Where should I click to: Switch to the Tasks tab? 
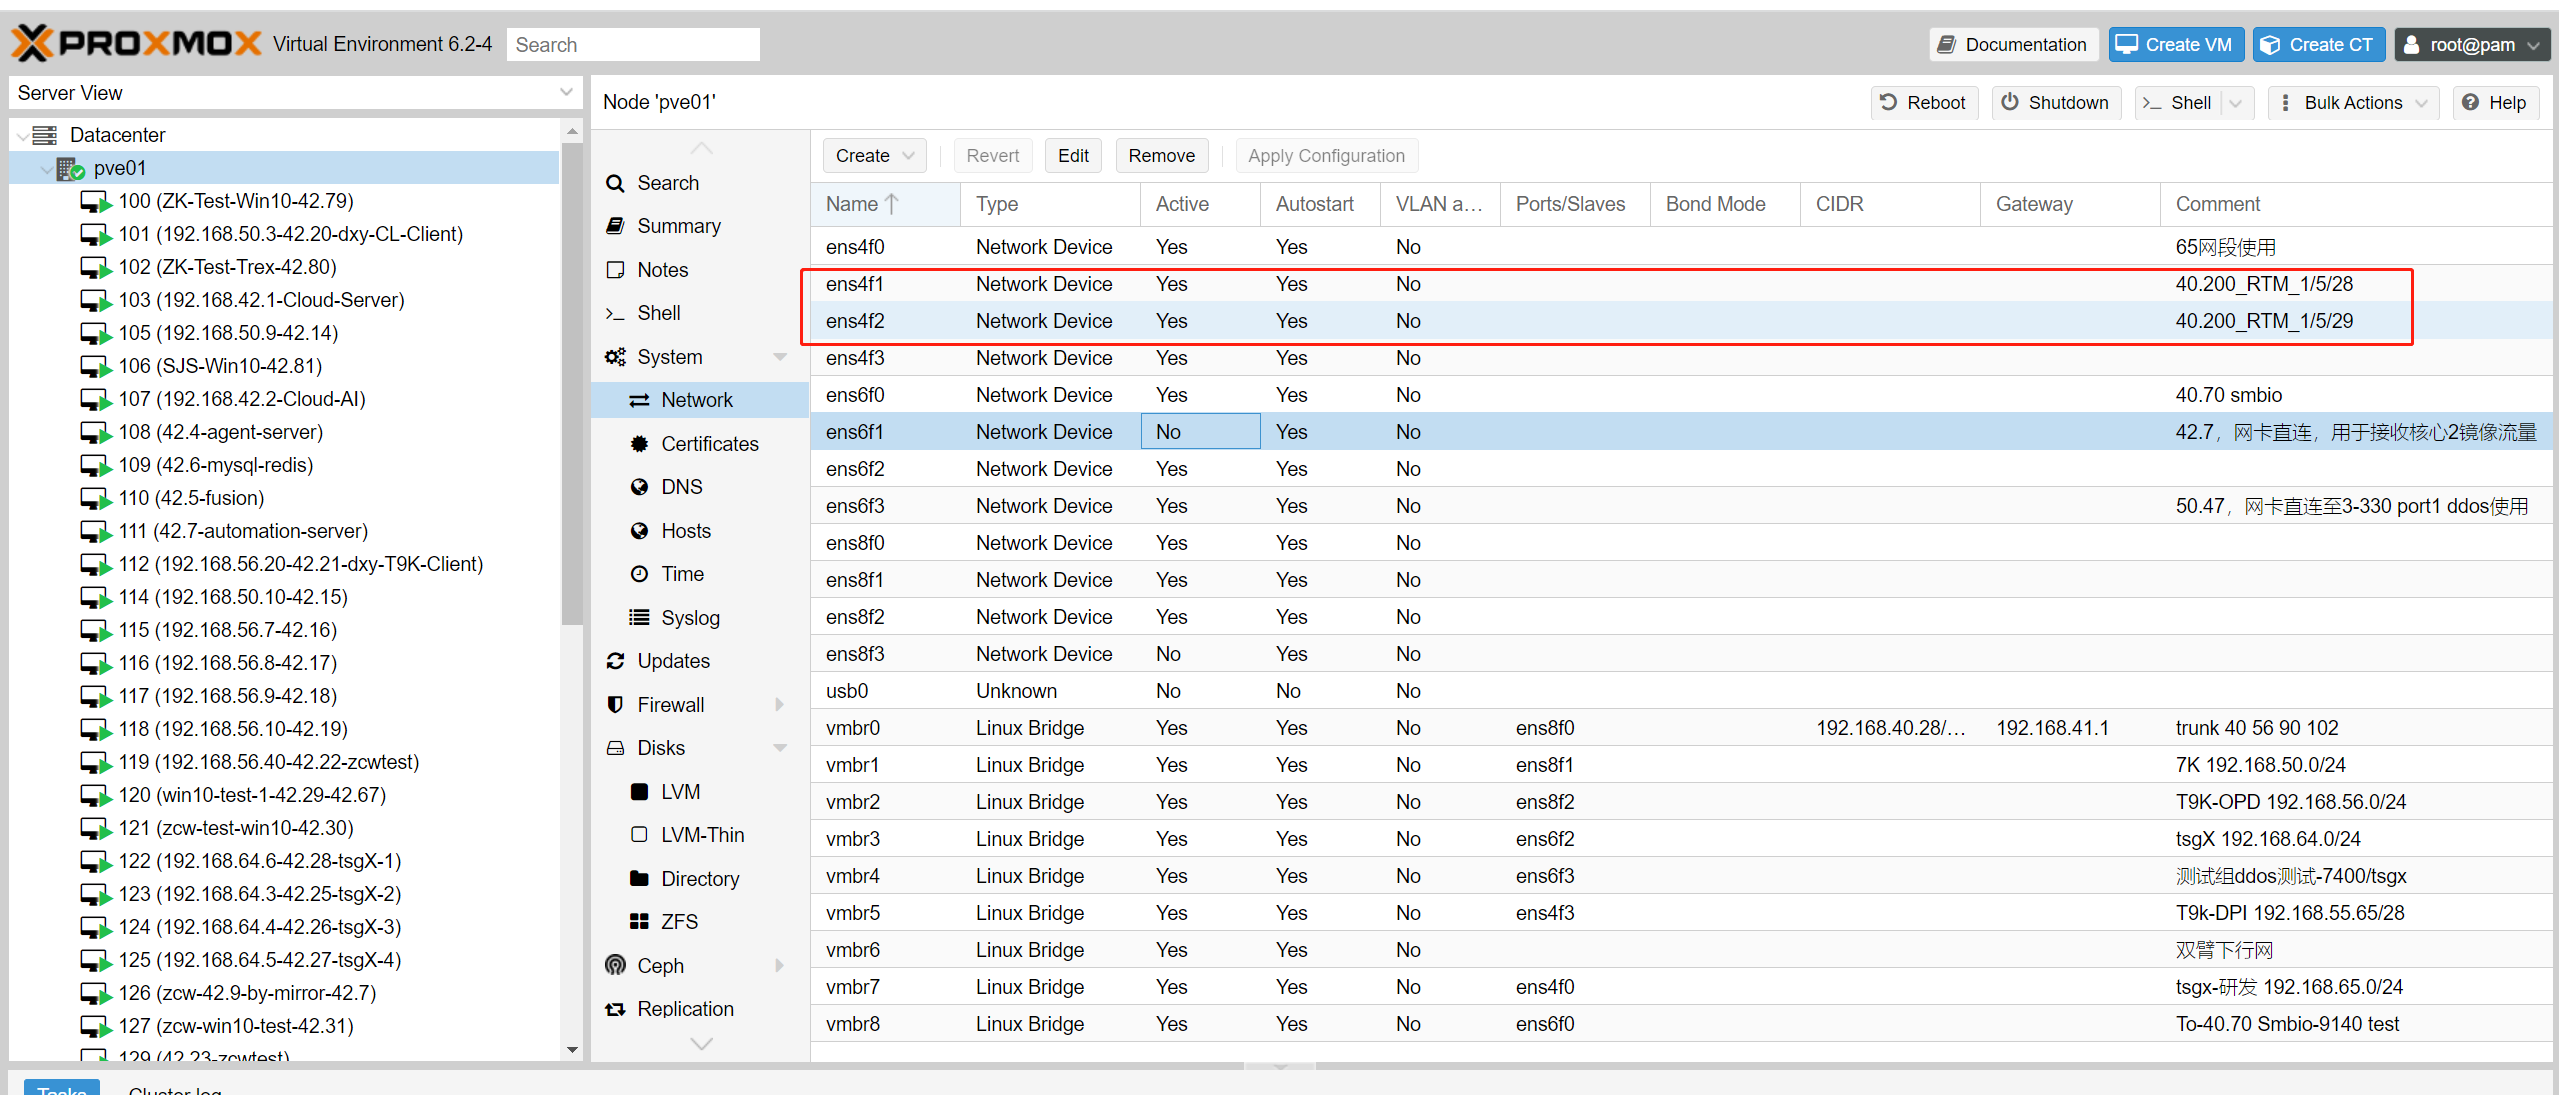click(61, 1088)
